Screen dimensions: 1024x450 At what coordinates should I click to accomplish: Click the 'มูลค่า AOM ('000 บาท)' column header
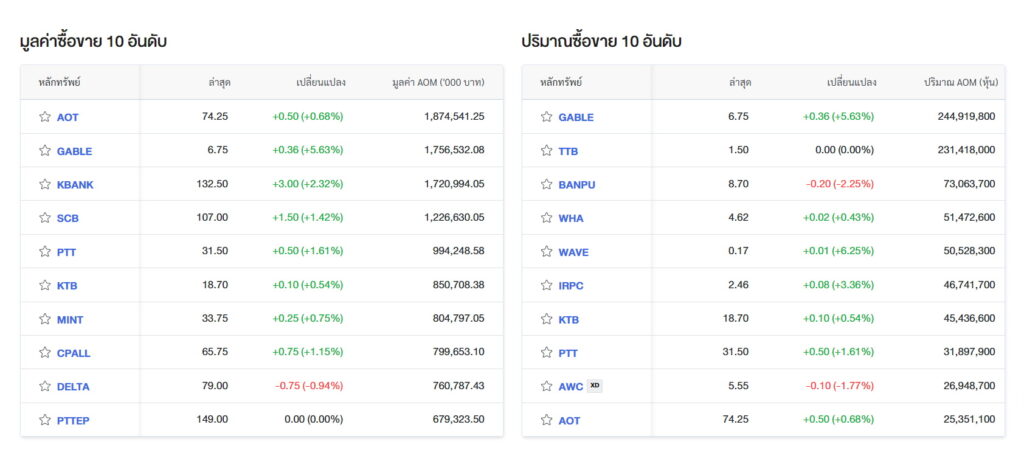pos(438,83)
